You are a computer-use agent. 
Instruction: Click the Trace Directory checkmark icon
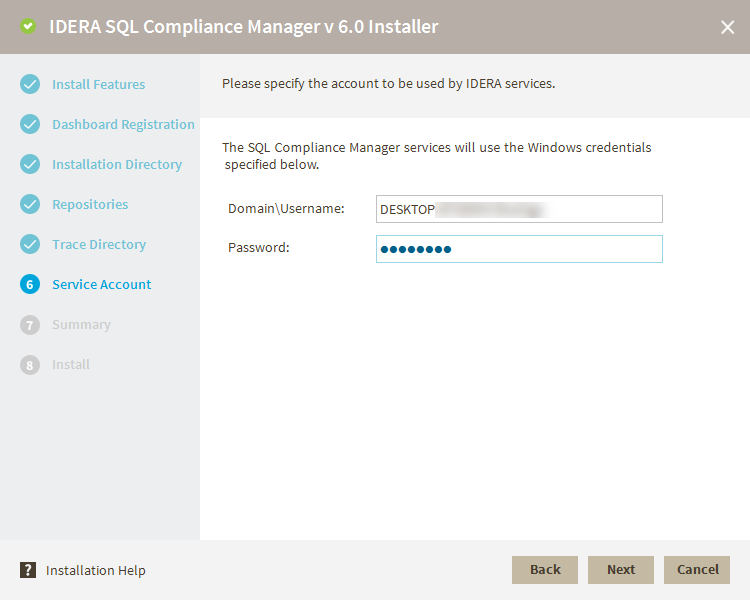(30, 245)
